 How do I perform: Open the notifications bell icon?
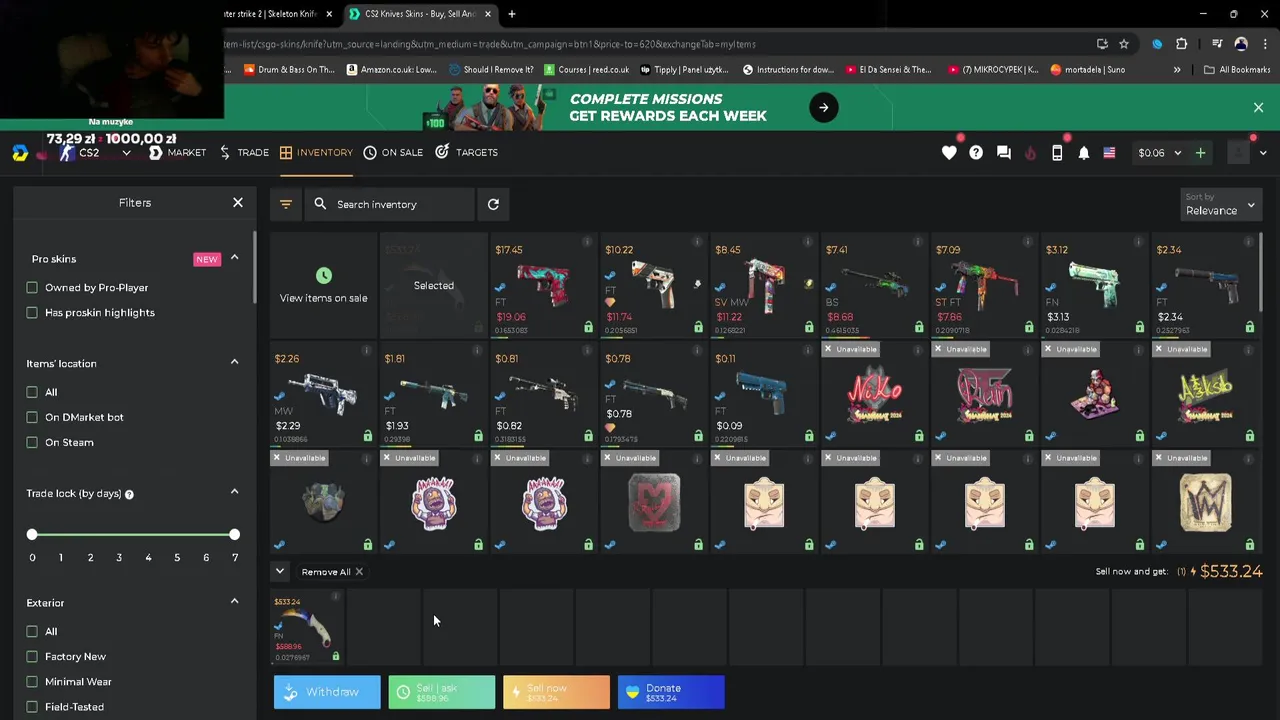pos(1083,153)
